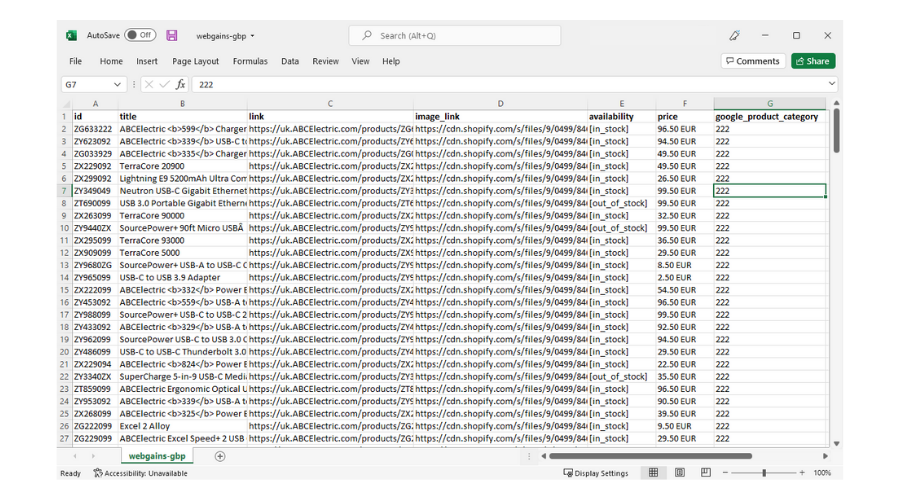Click cell Excel 2 Alloy
The image size is (900, 500).
pyautogui.click(x=183, y=426)
